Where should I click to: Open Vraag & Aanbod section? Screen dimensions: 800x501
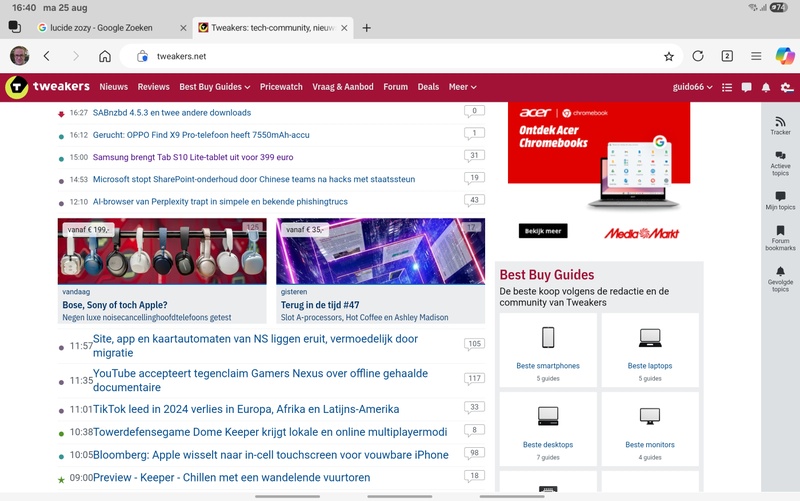coord(343,87)
